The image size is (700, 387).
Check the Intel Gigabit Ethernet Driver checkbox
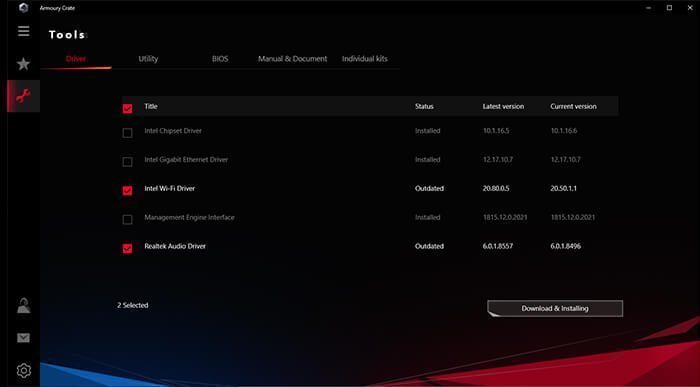click(x=127, y=162)
